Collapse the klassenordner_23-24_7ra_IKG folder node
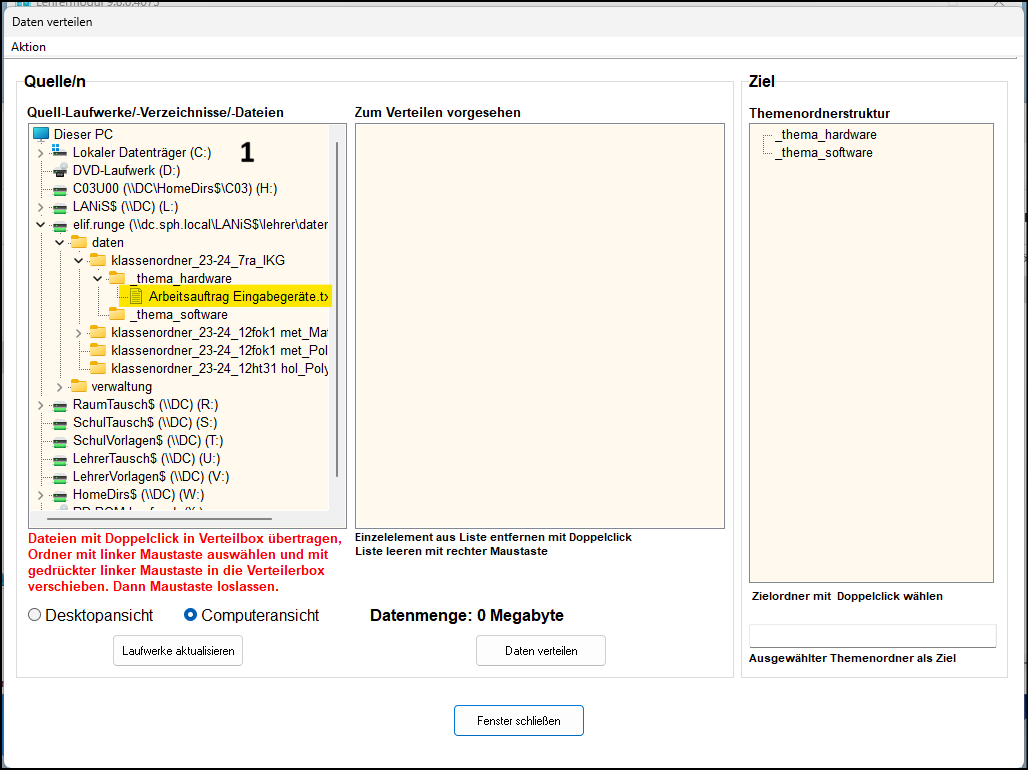Viewport: 1028px width, 770px height. pos(79,260)
